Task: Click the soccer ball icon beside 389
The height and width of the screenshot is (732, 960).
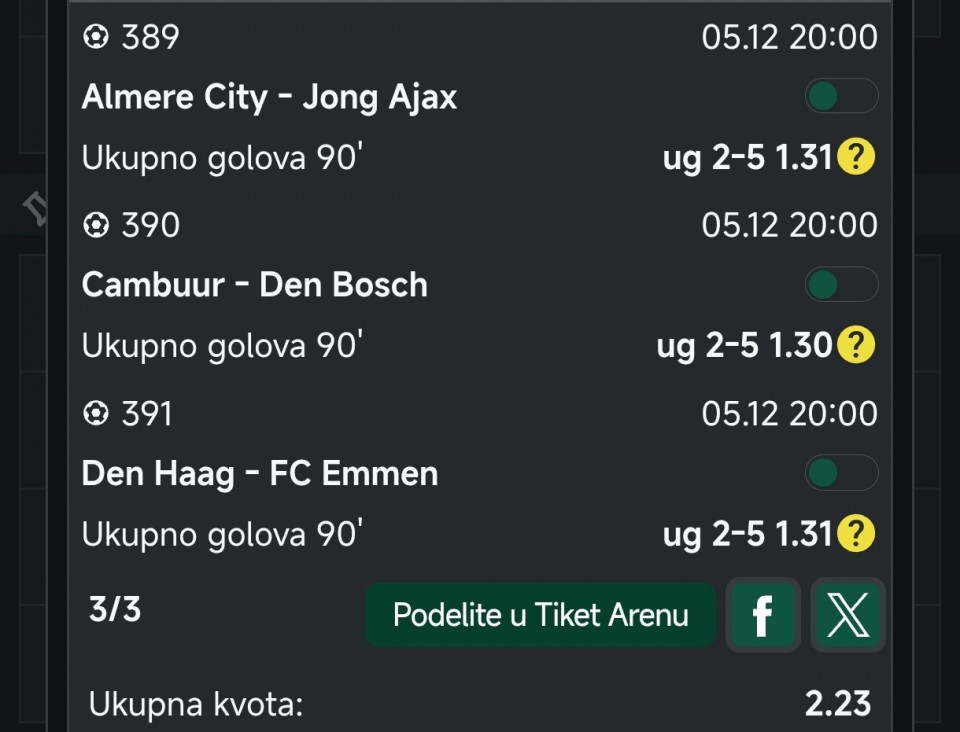Action: pyautogui.click(x=95, y=38)
